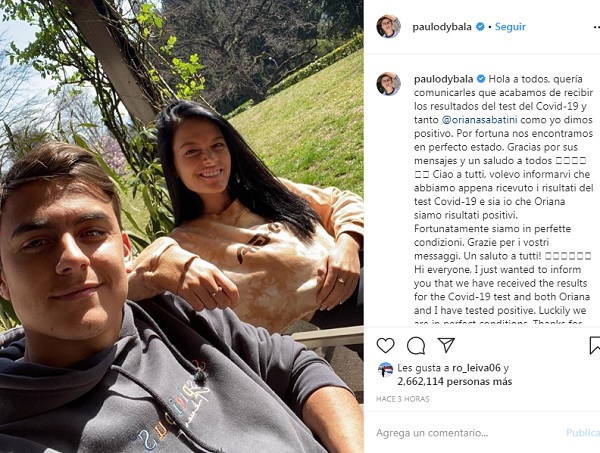Open the @orianasabatini mention link
Viewport: 600px width, 453px height.
479,120
